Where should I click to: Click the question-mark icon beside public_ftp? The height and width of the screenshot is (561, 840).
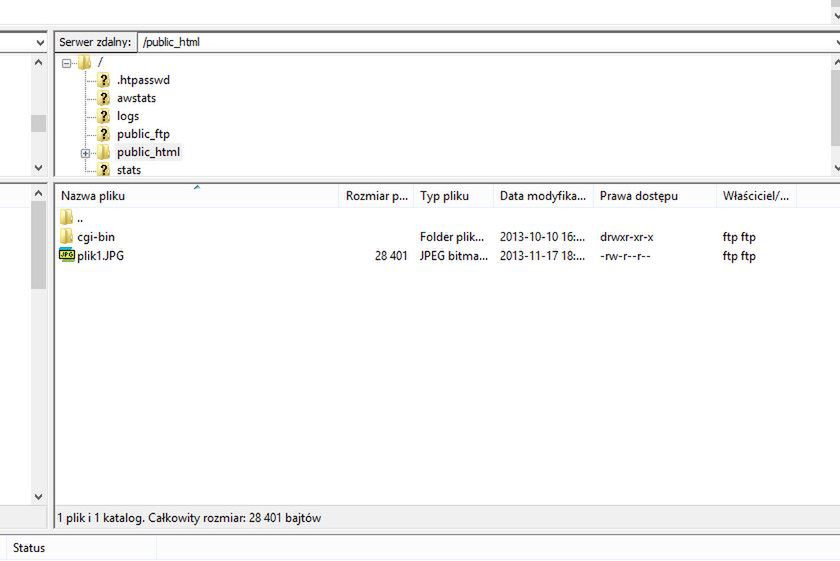[x=104, y=134]
